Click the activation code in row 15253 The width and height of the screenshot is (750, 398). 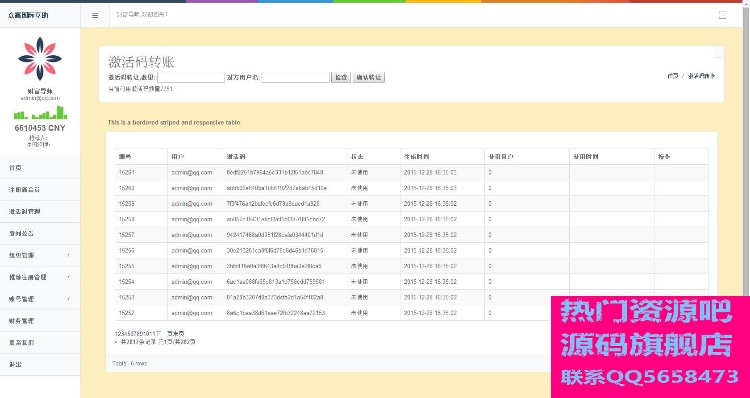(x=275, y=298)
